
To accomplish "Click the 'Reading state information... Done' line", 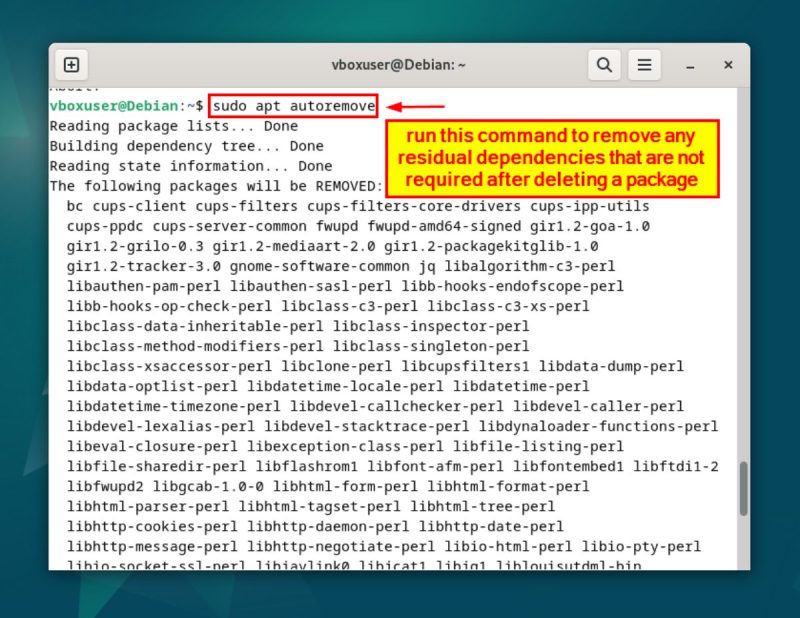I will [190, 166].
